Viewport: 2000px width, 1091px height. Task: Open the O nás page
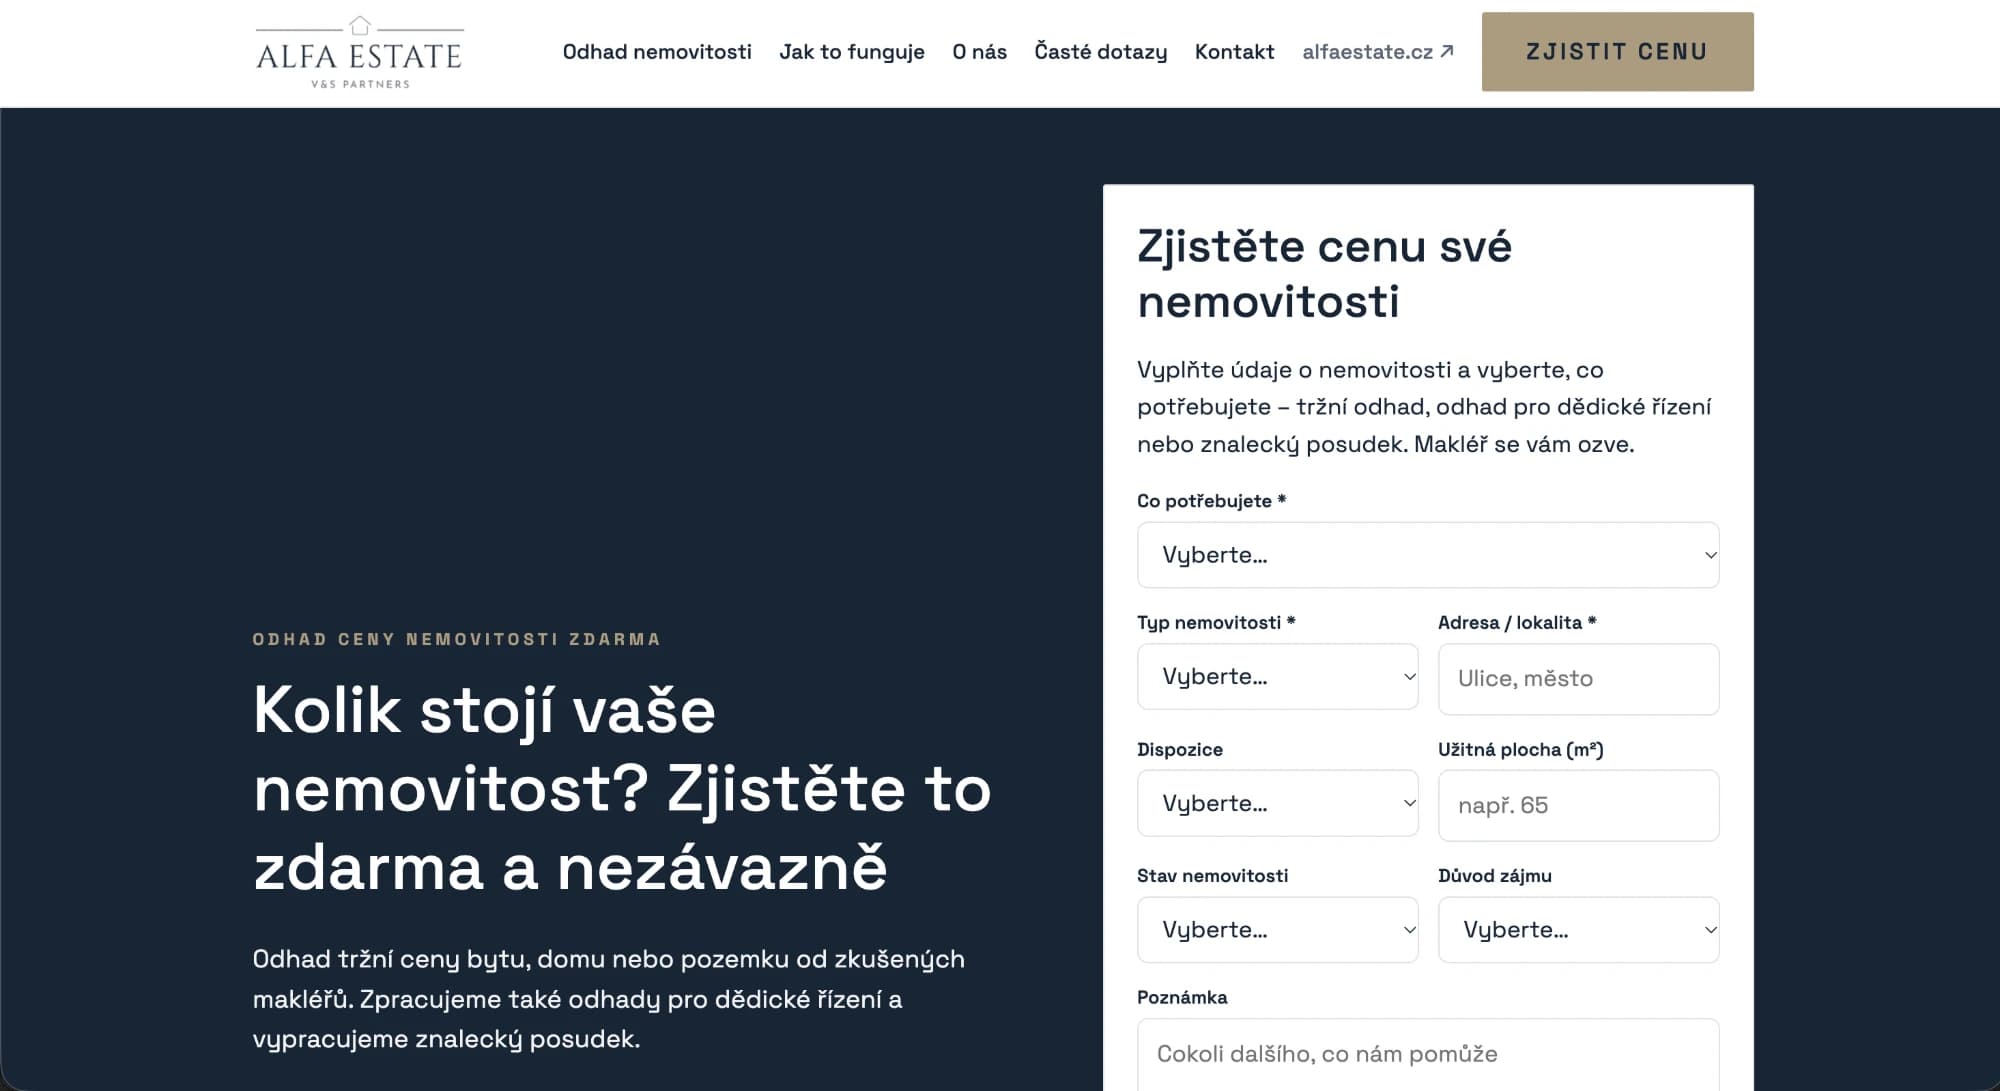click(979, 52)
